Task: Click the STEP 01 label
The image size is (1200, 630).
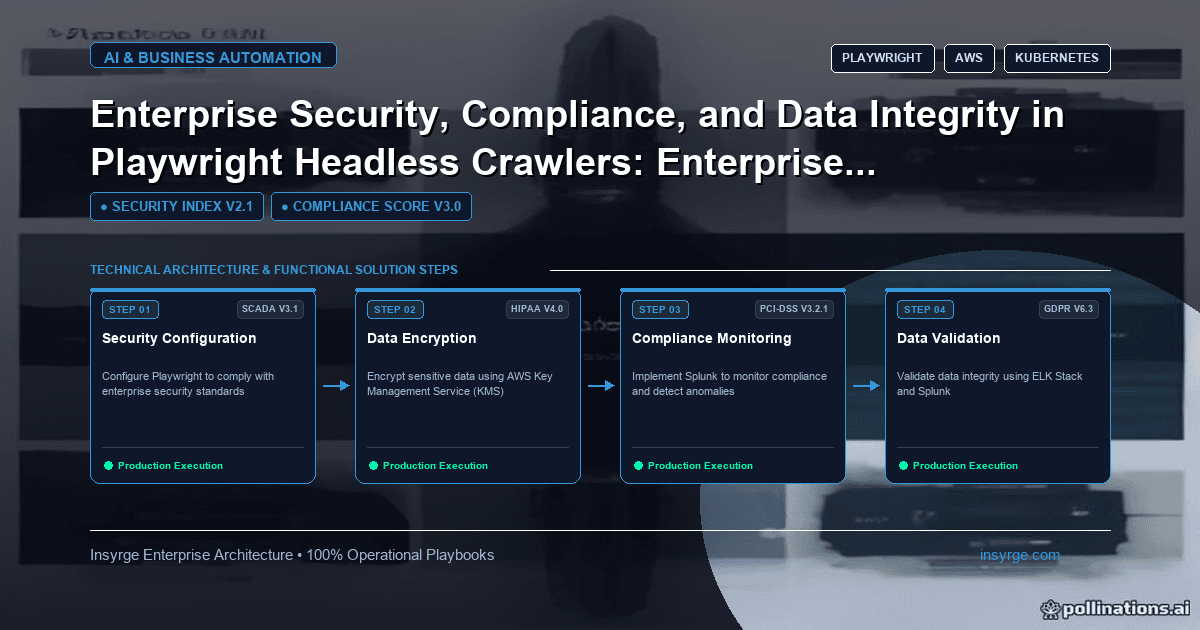Action: click(130, 310)
